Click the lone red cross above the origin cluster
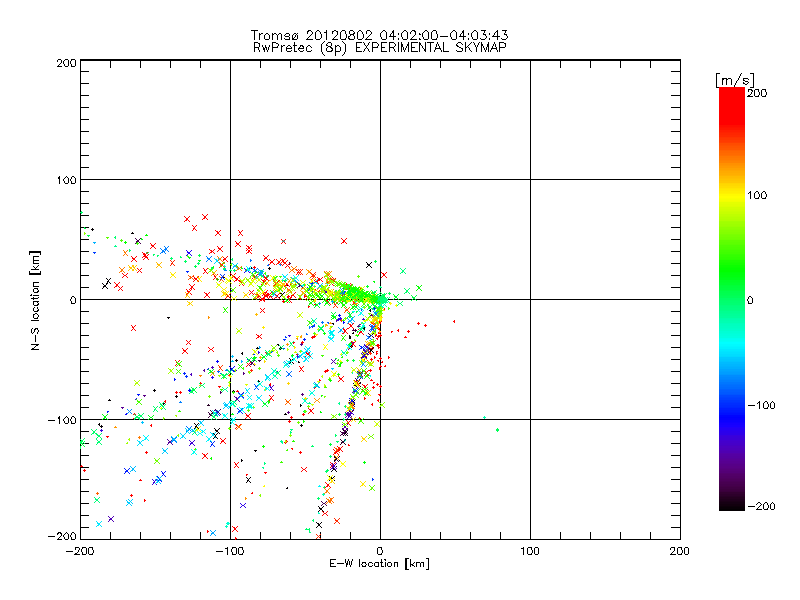 [344, 241]
